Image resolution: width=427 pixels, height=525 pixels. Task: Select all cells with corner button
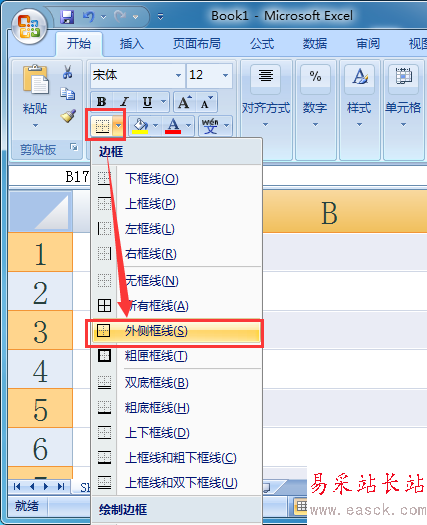coord(41,212)
